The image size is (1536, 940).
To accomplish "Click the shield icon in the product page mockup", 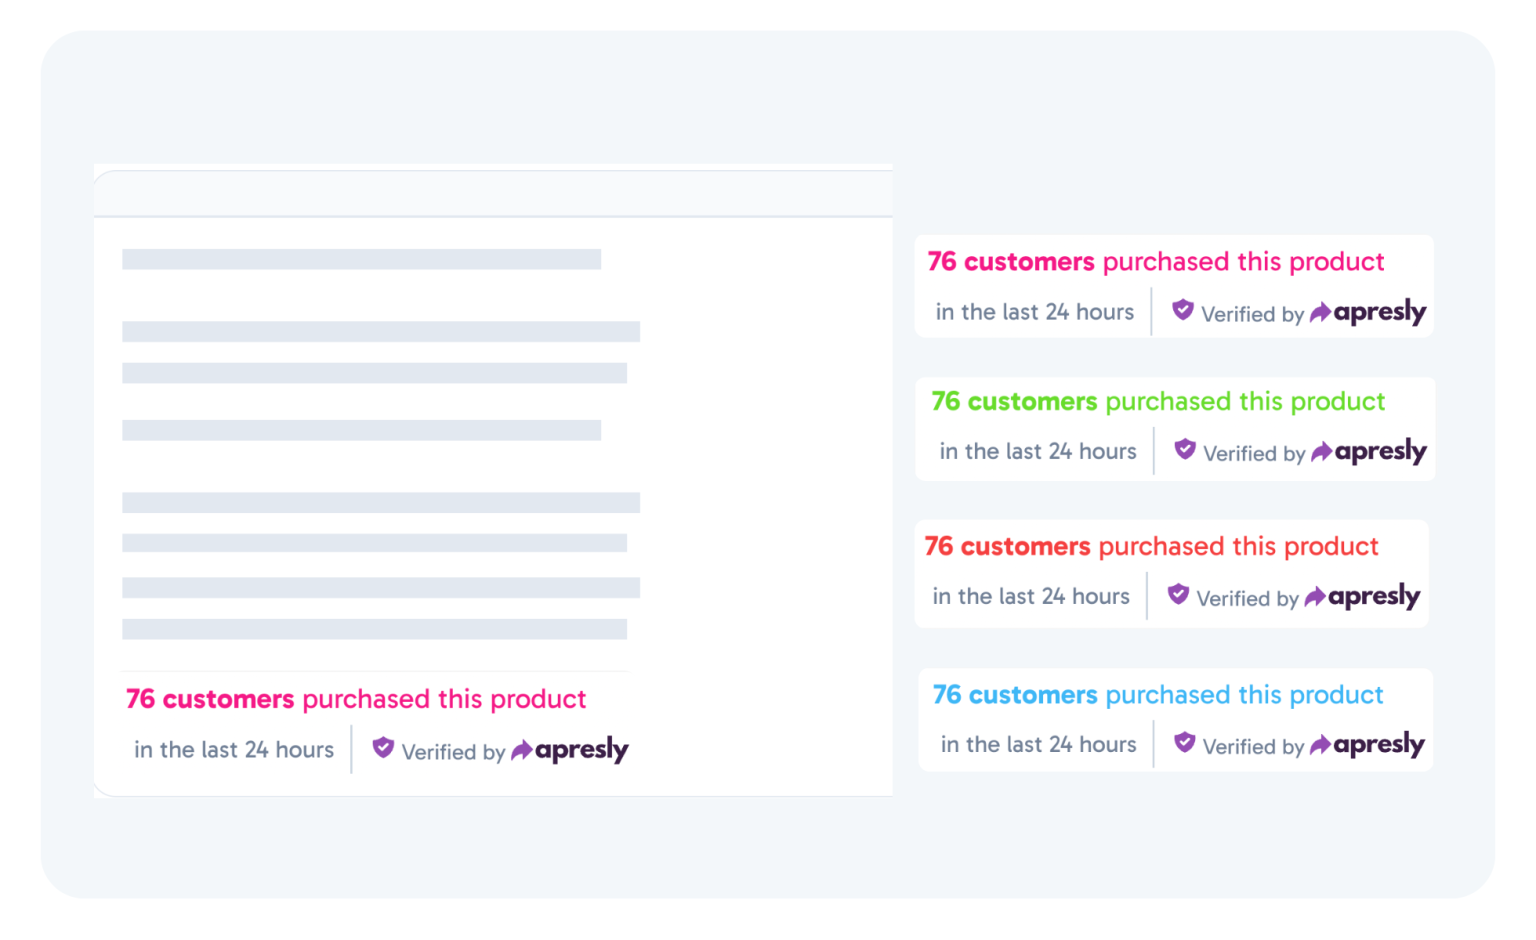I will tap(383, 747).
